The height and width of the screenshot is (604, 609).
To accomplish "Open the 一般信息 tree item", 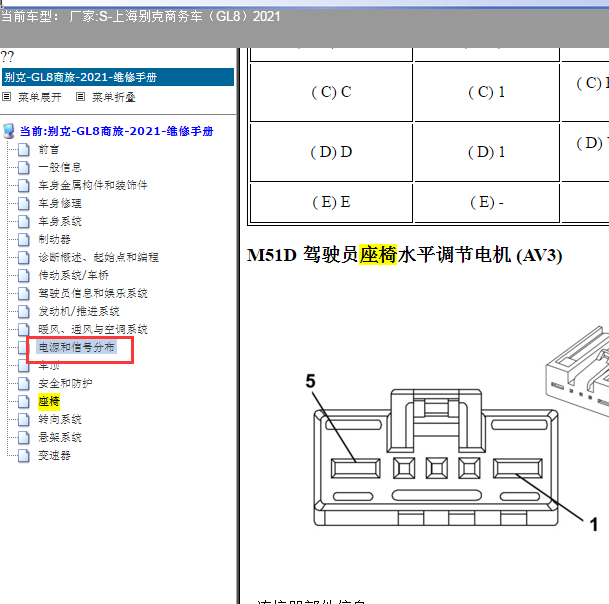I will click(x=60, y=167).
